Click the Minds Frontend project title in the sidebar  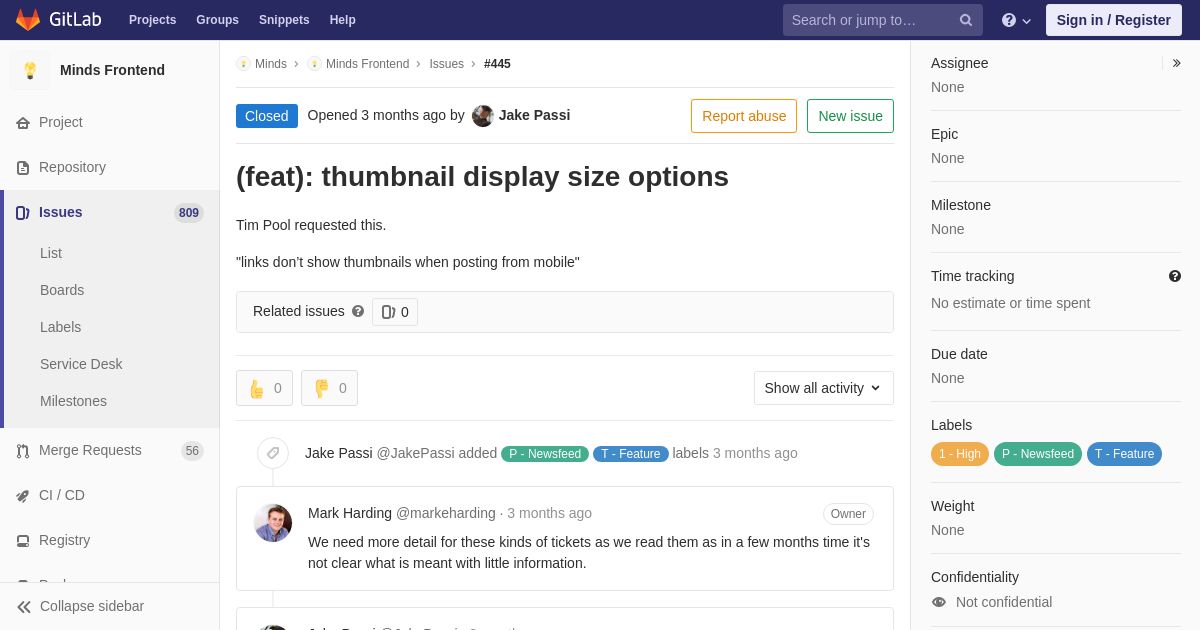(x=112, y=70)
